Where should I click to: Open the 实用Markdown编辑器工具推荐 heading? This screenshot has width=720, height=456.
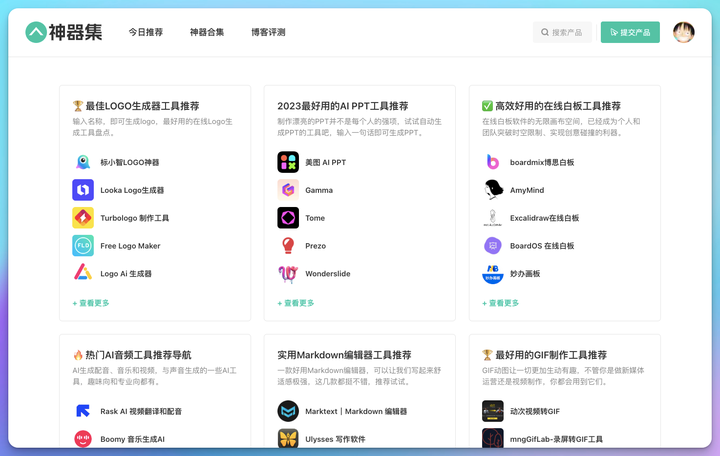click(344, 355)
